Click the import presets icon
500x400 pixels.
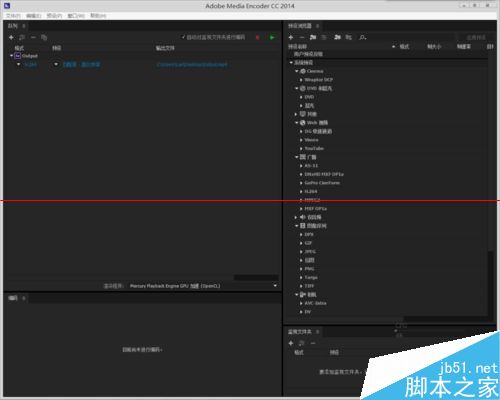tap(337, 37)
